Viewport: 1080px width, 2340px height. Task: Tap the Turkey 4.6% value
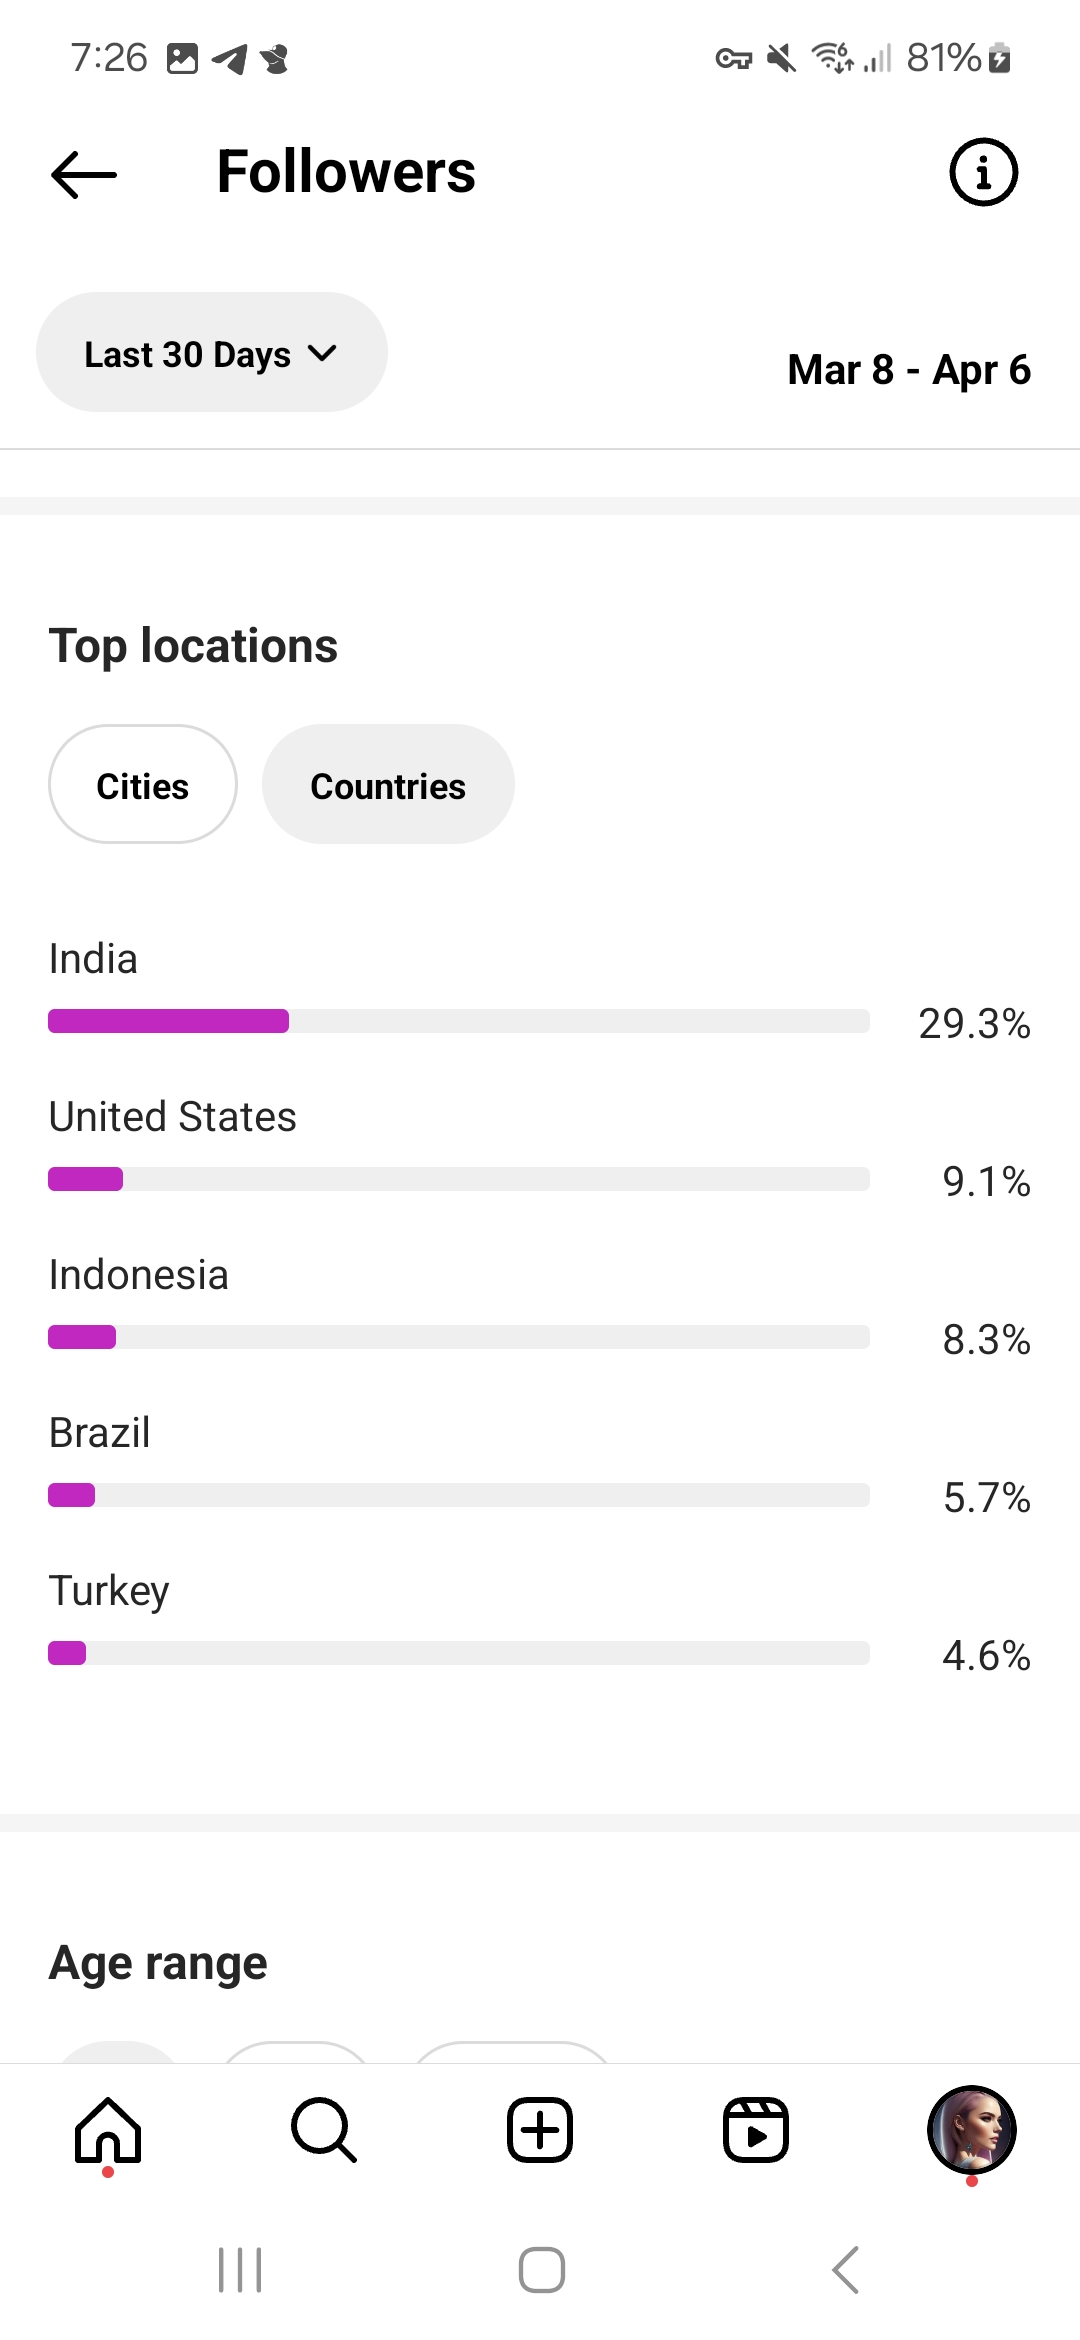[x=986, y=1656]
